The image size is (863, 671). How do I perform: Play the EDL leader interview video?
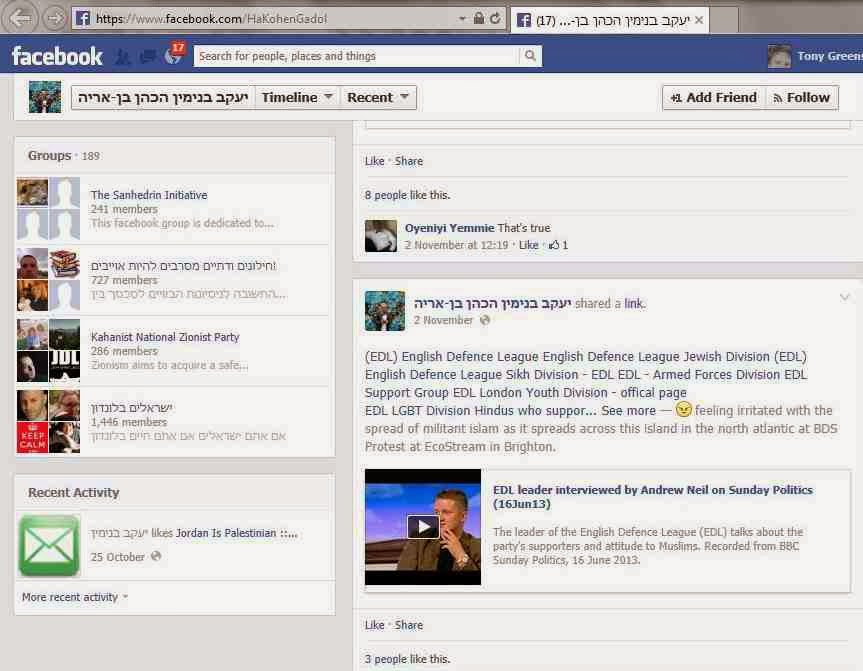(423, 527)
